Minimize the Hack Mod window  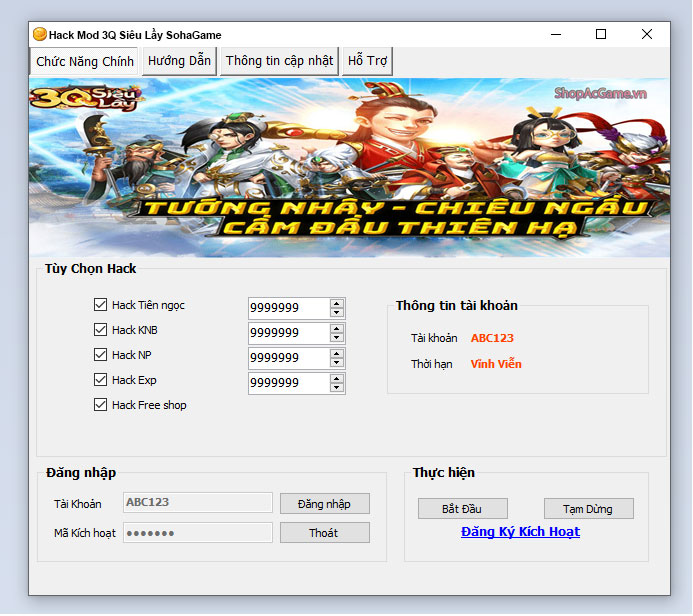(556, 34)
